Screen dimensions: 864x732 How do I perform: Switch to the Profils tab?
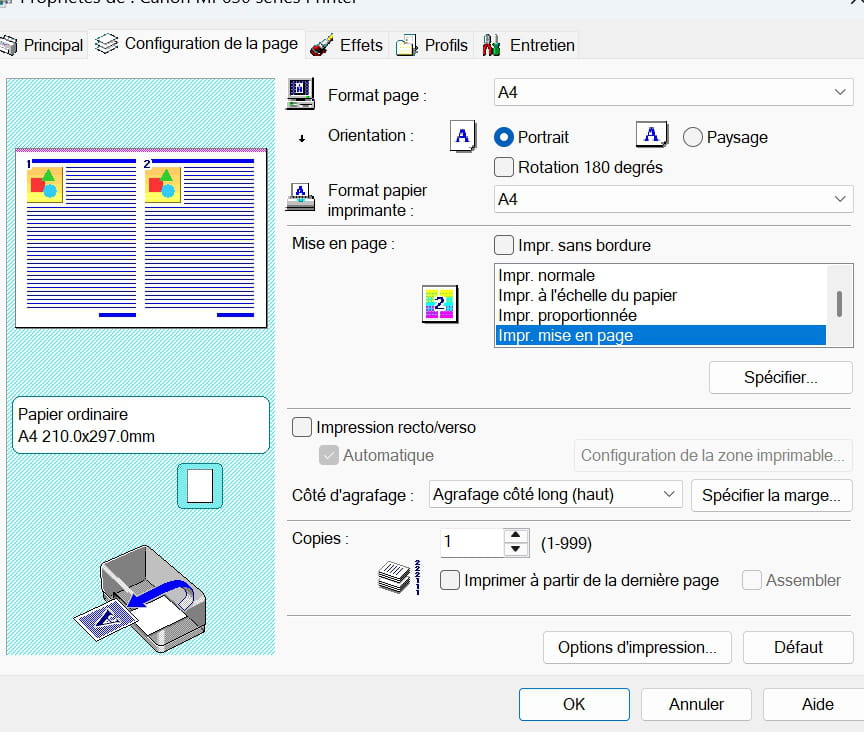click(x=431, y=45)
